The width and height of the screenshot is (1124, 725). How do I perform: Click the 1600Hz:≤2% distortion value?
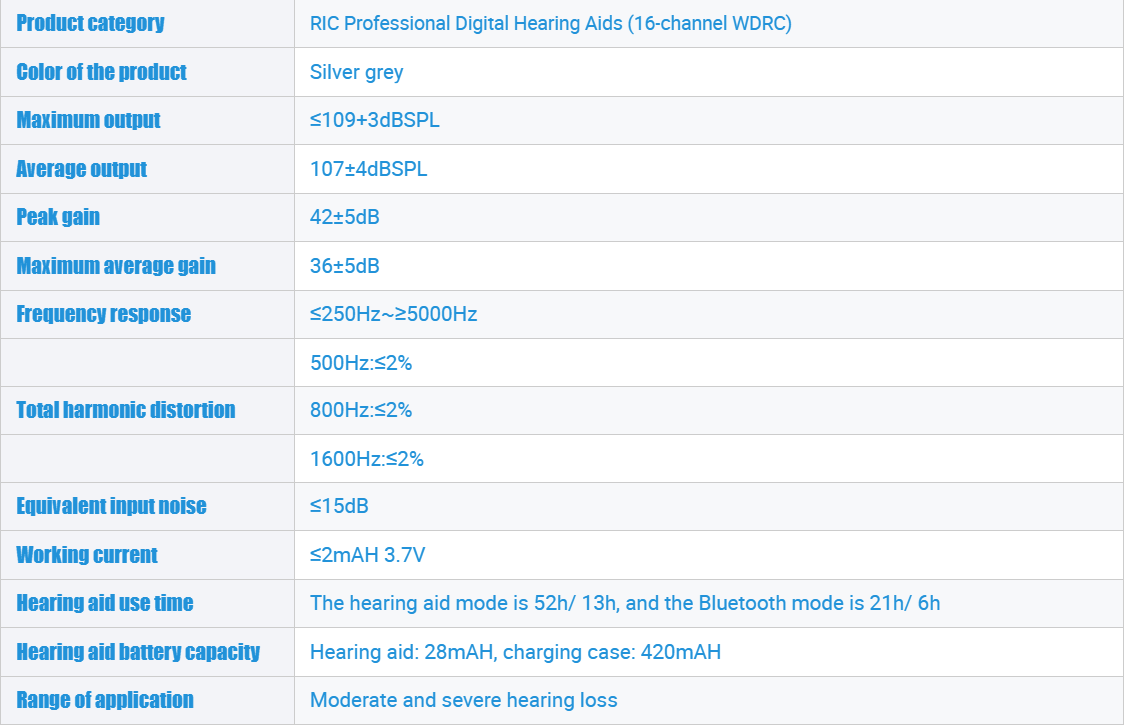click(366, 459)
